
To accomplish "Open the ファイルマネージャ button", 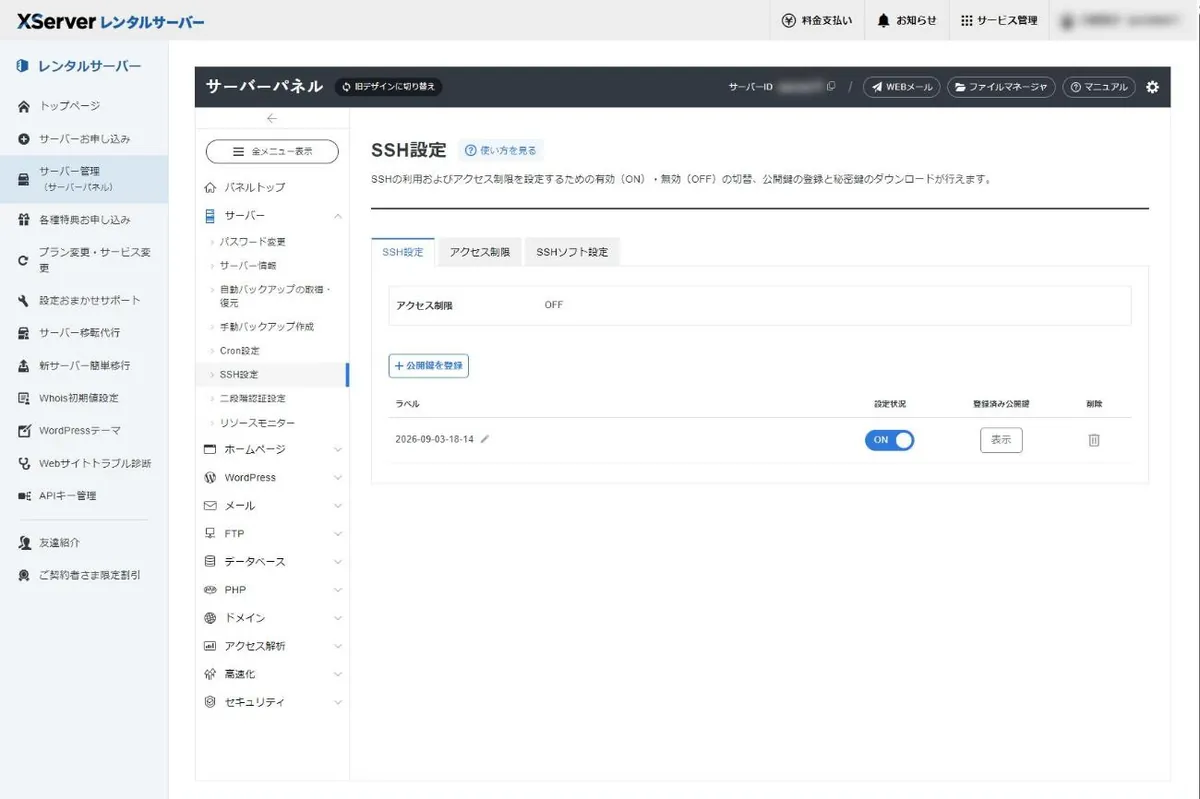I will 1001,87.
